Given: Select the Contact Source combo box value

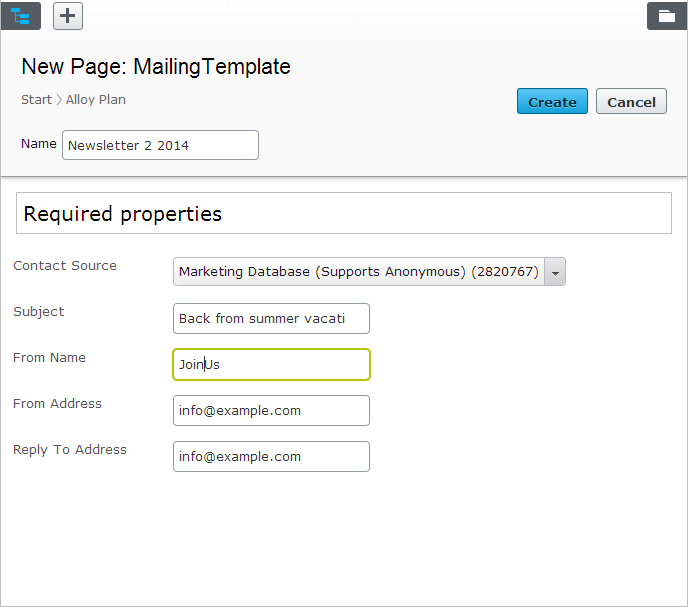Looking at the screenshot, I should [359, 272].
